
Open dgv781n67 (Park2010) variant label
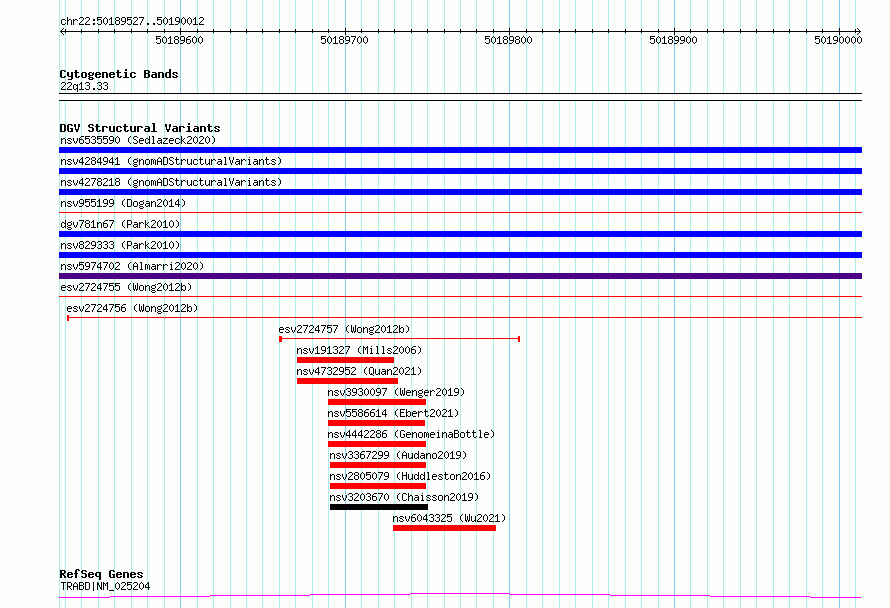[x=120, y=224]
